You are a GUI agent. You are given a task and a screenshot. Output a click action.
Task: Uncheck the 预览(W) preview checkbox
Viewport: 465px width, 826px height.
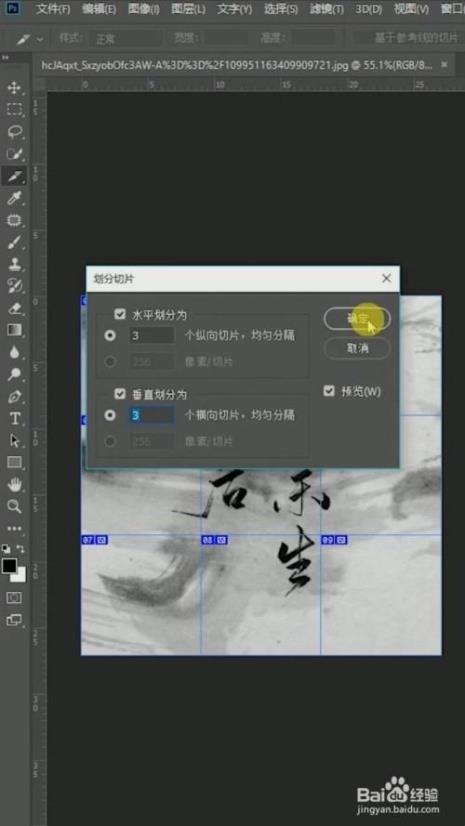click(329, 391)
